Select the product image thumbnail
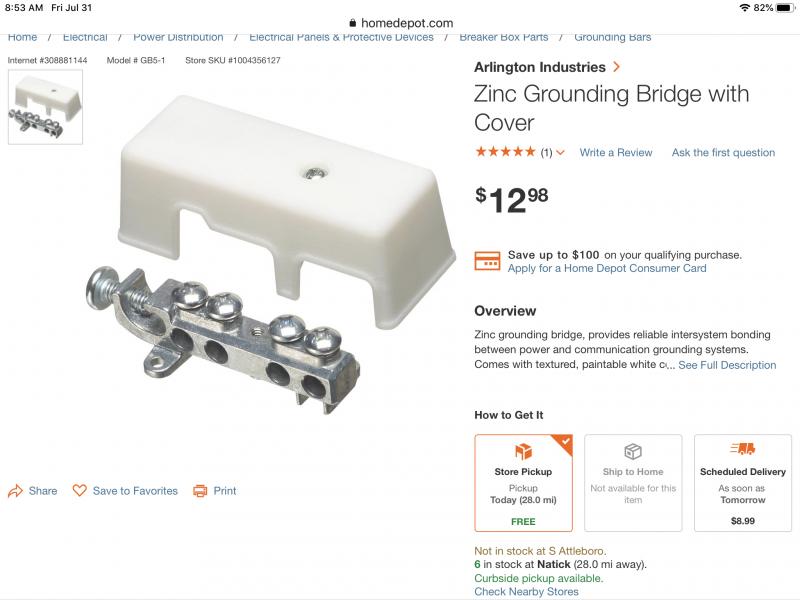This screenshot has width=800, height=600. [45, 107]
